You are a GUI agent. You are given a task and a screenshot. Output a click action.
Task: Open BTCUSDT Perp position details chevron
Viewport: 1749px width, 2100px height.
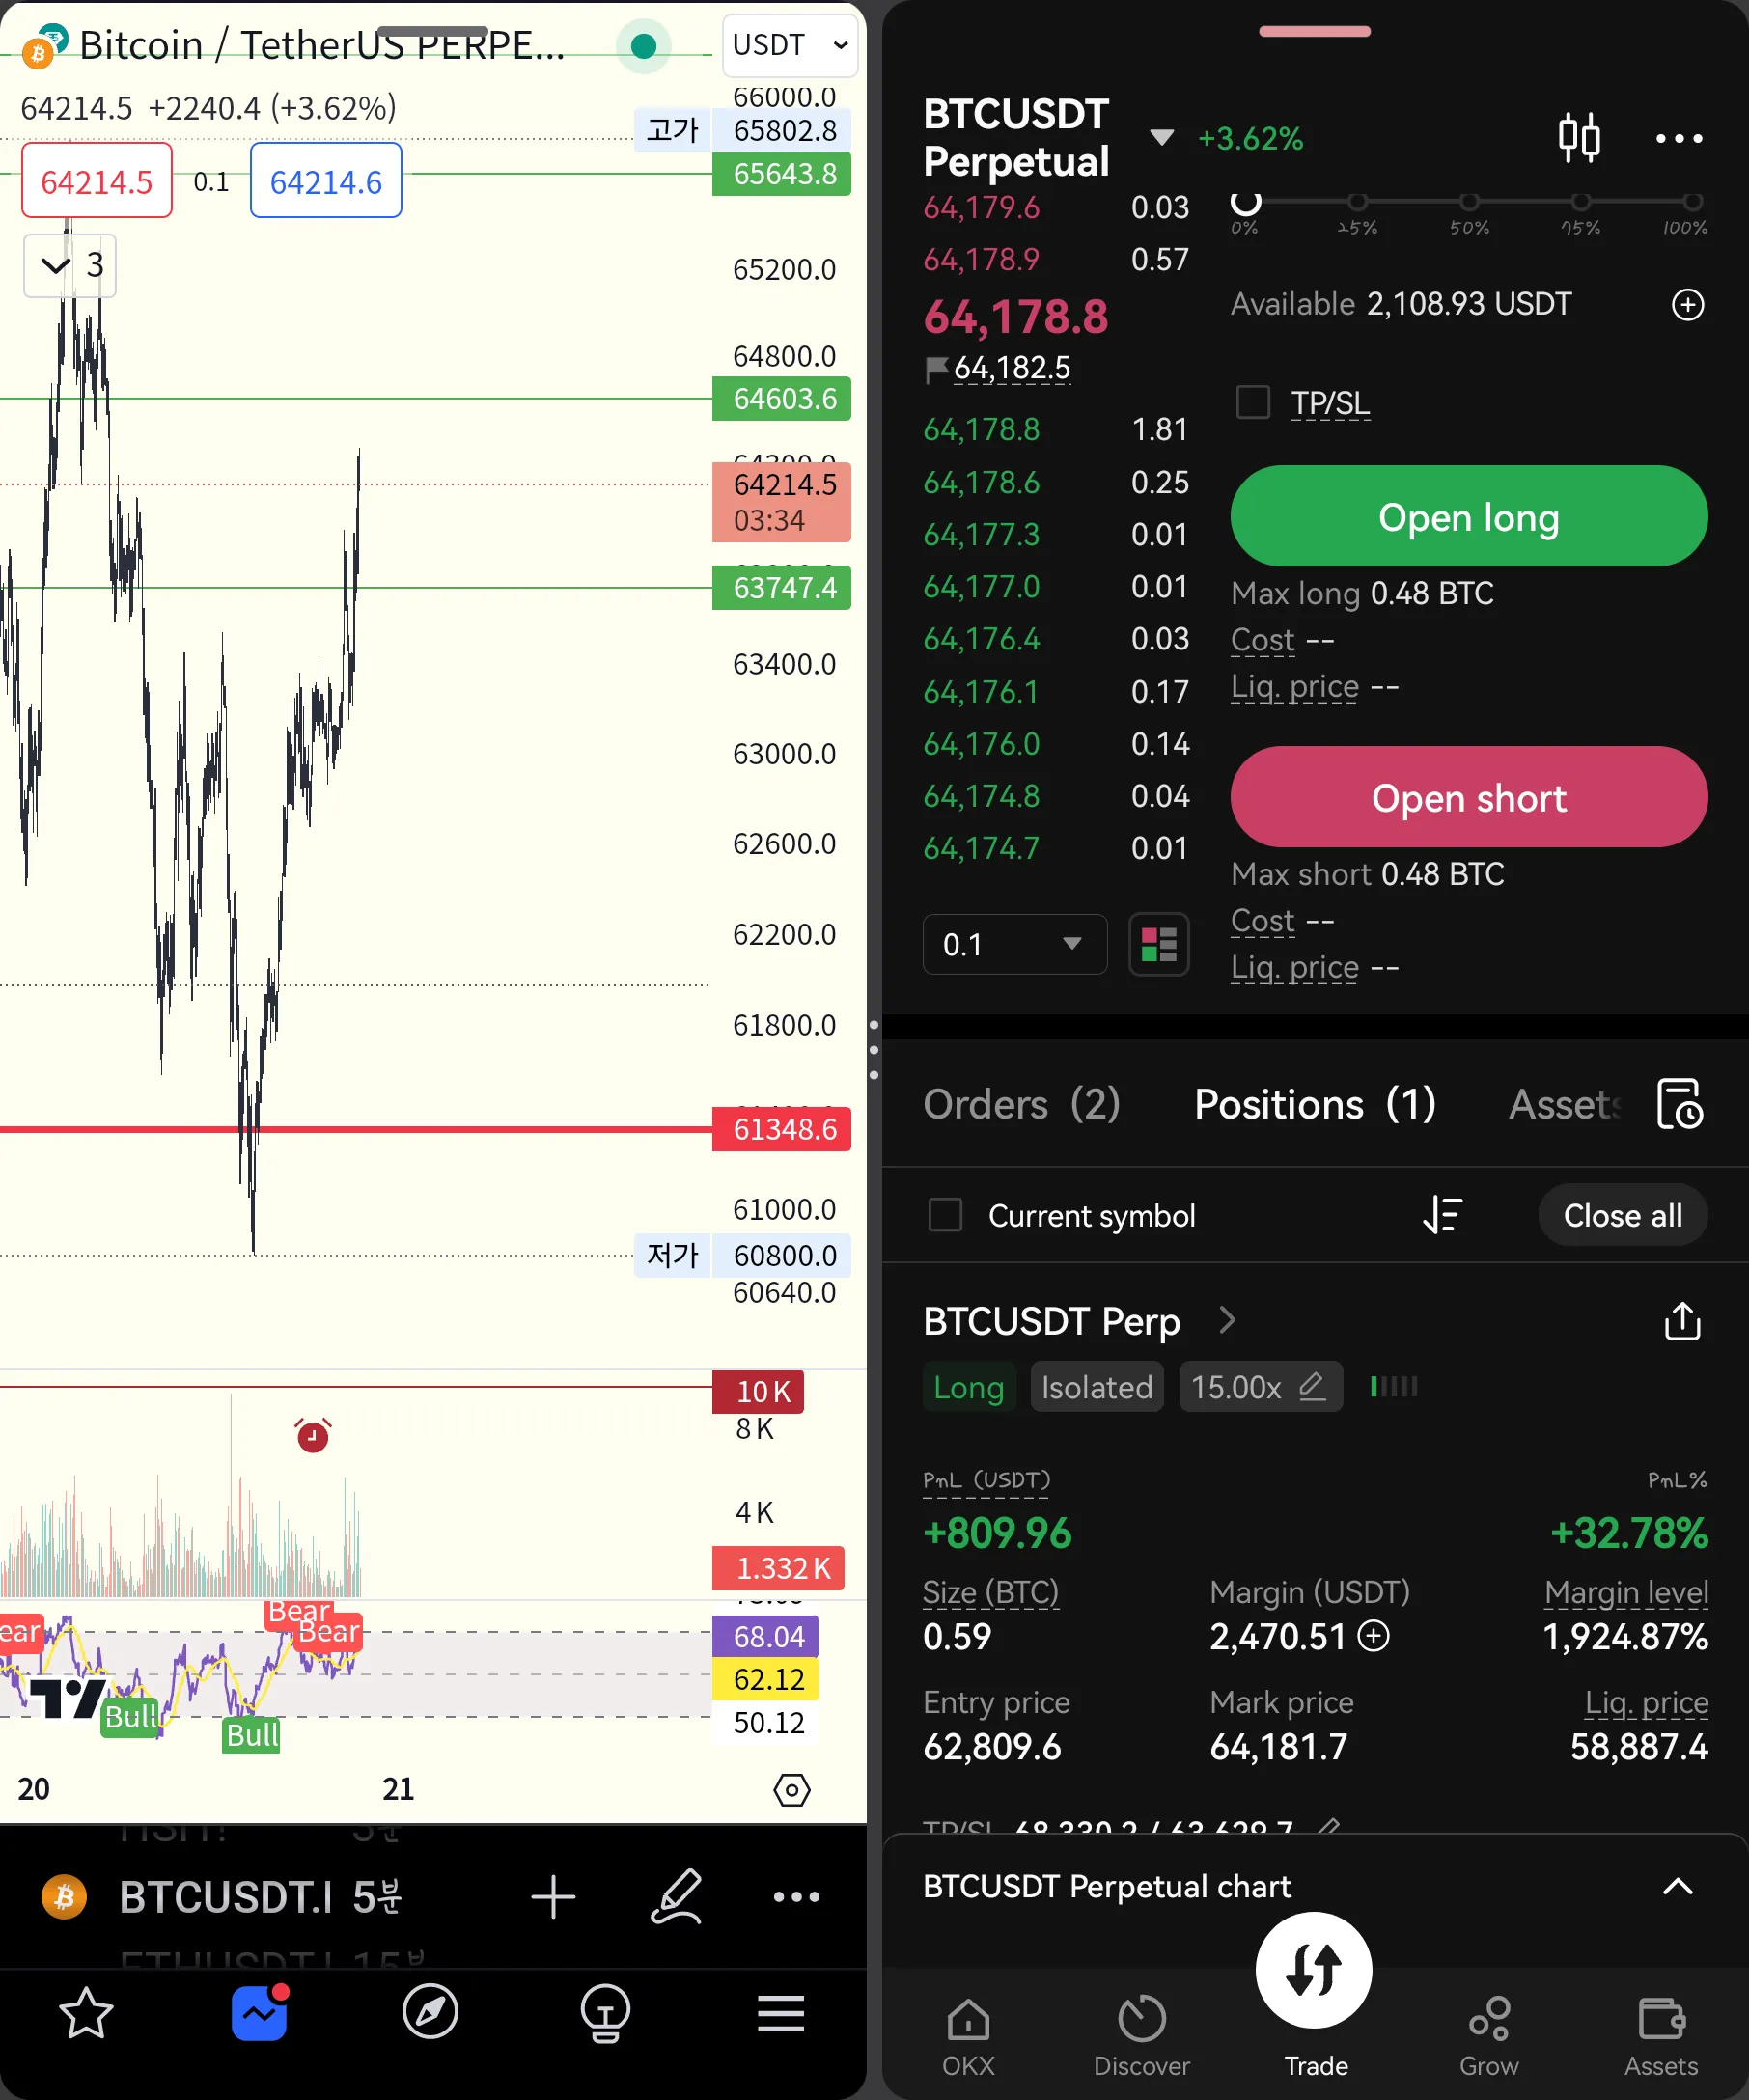[1228, 1320]
